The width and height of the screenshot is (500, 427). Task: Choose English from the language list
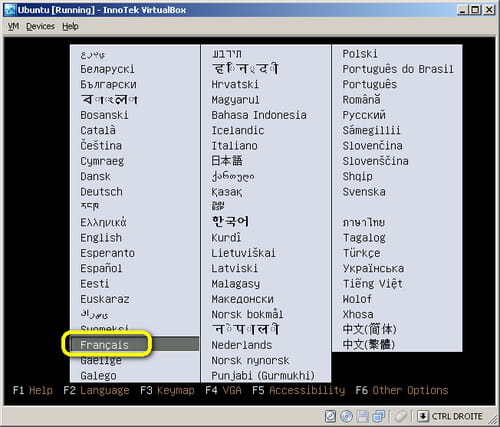point(101,238)
